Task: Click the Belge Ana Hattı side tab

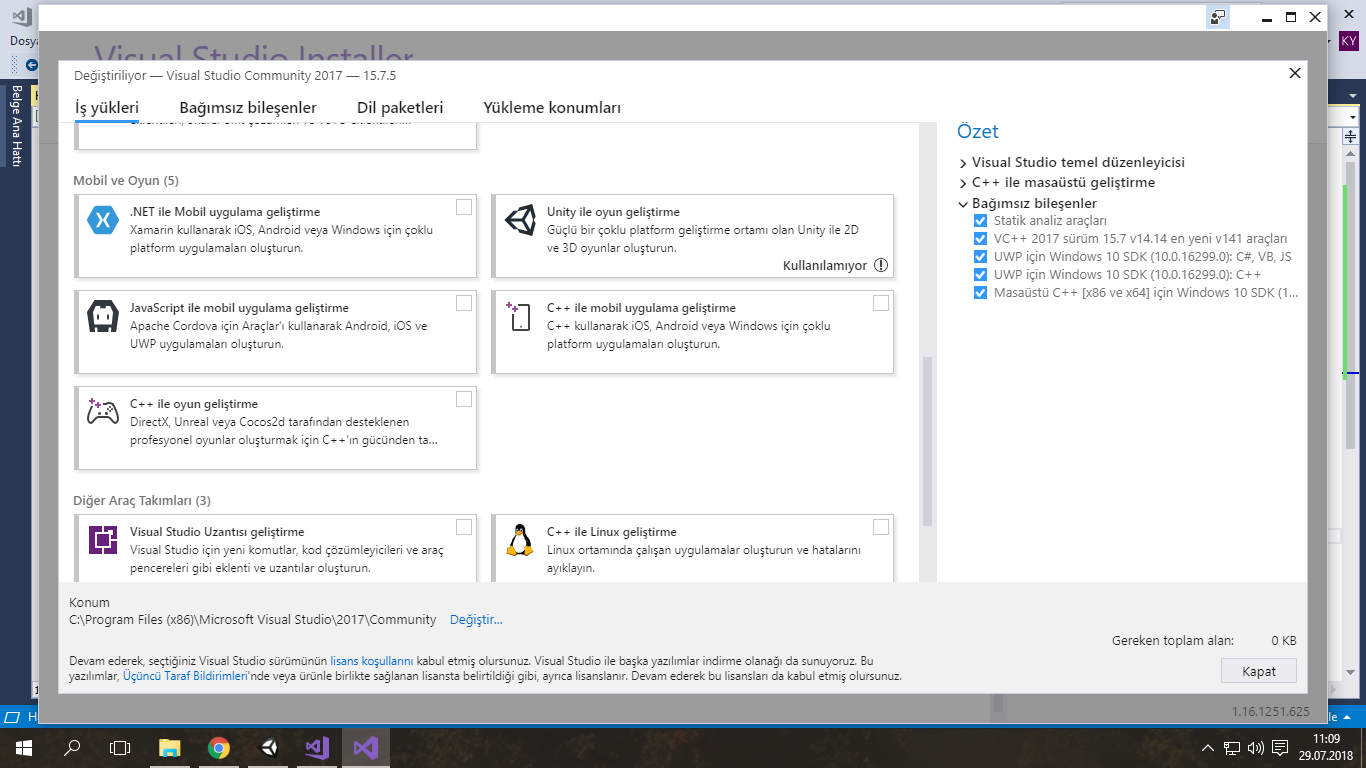Action: (x=15, y=126)
